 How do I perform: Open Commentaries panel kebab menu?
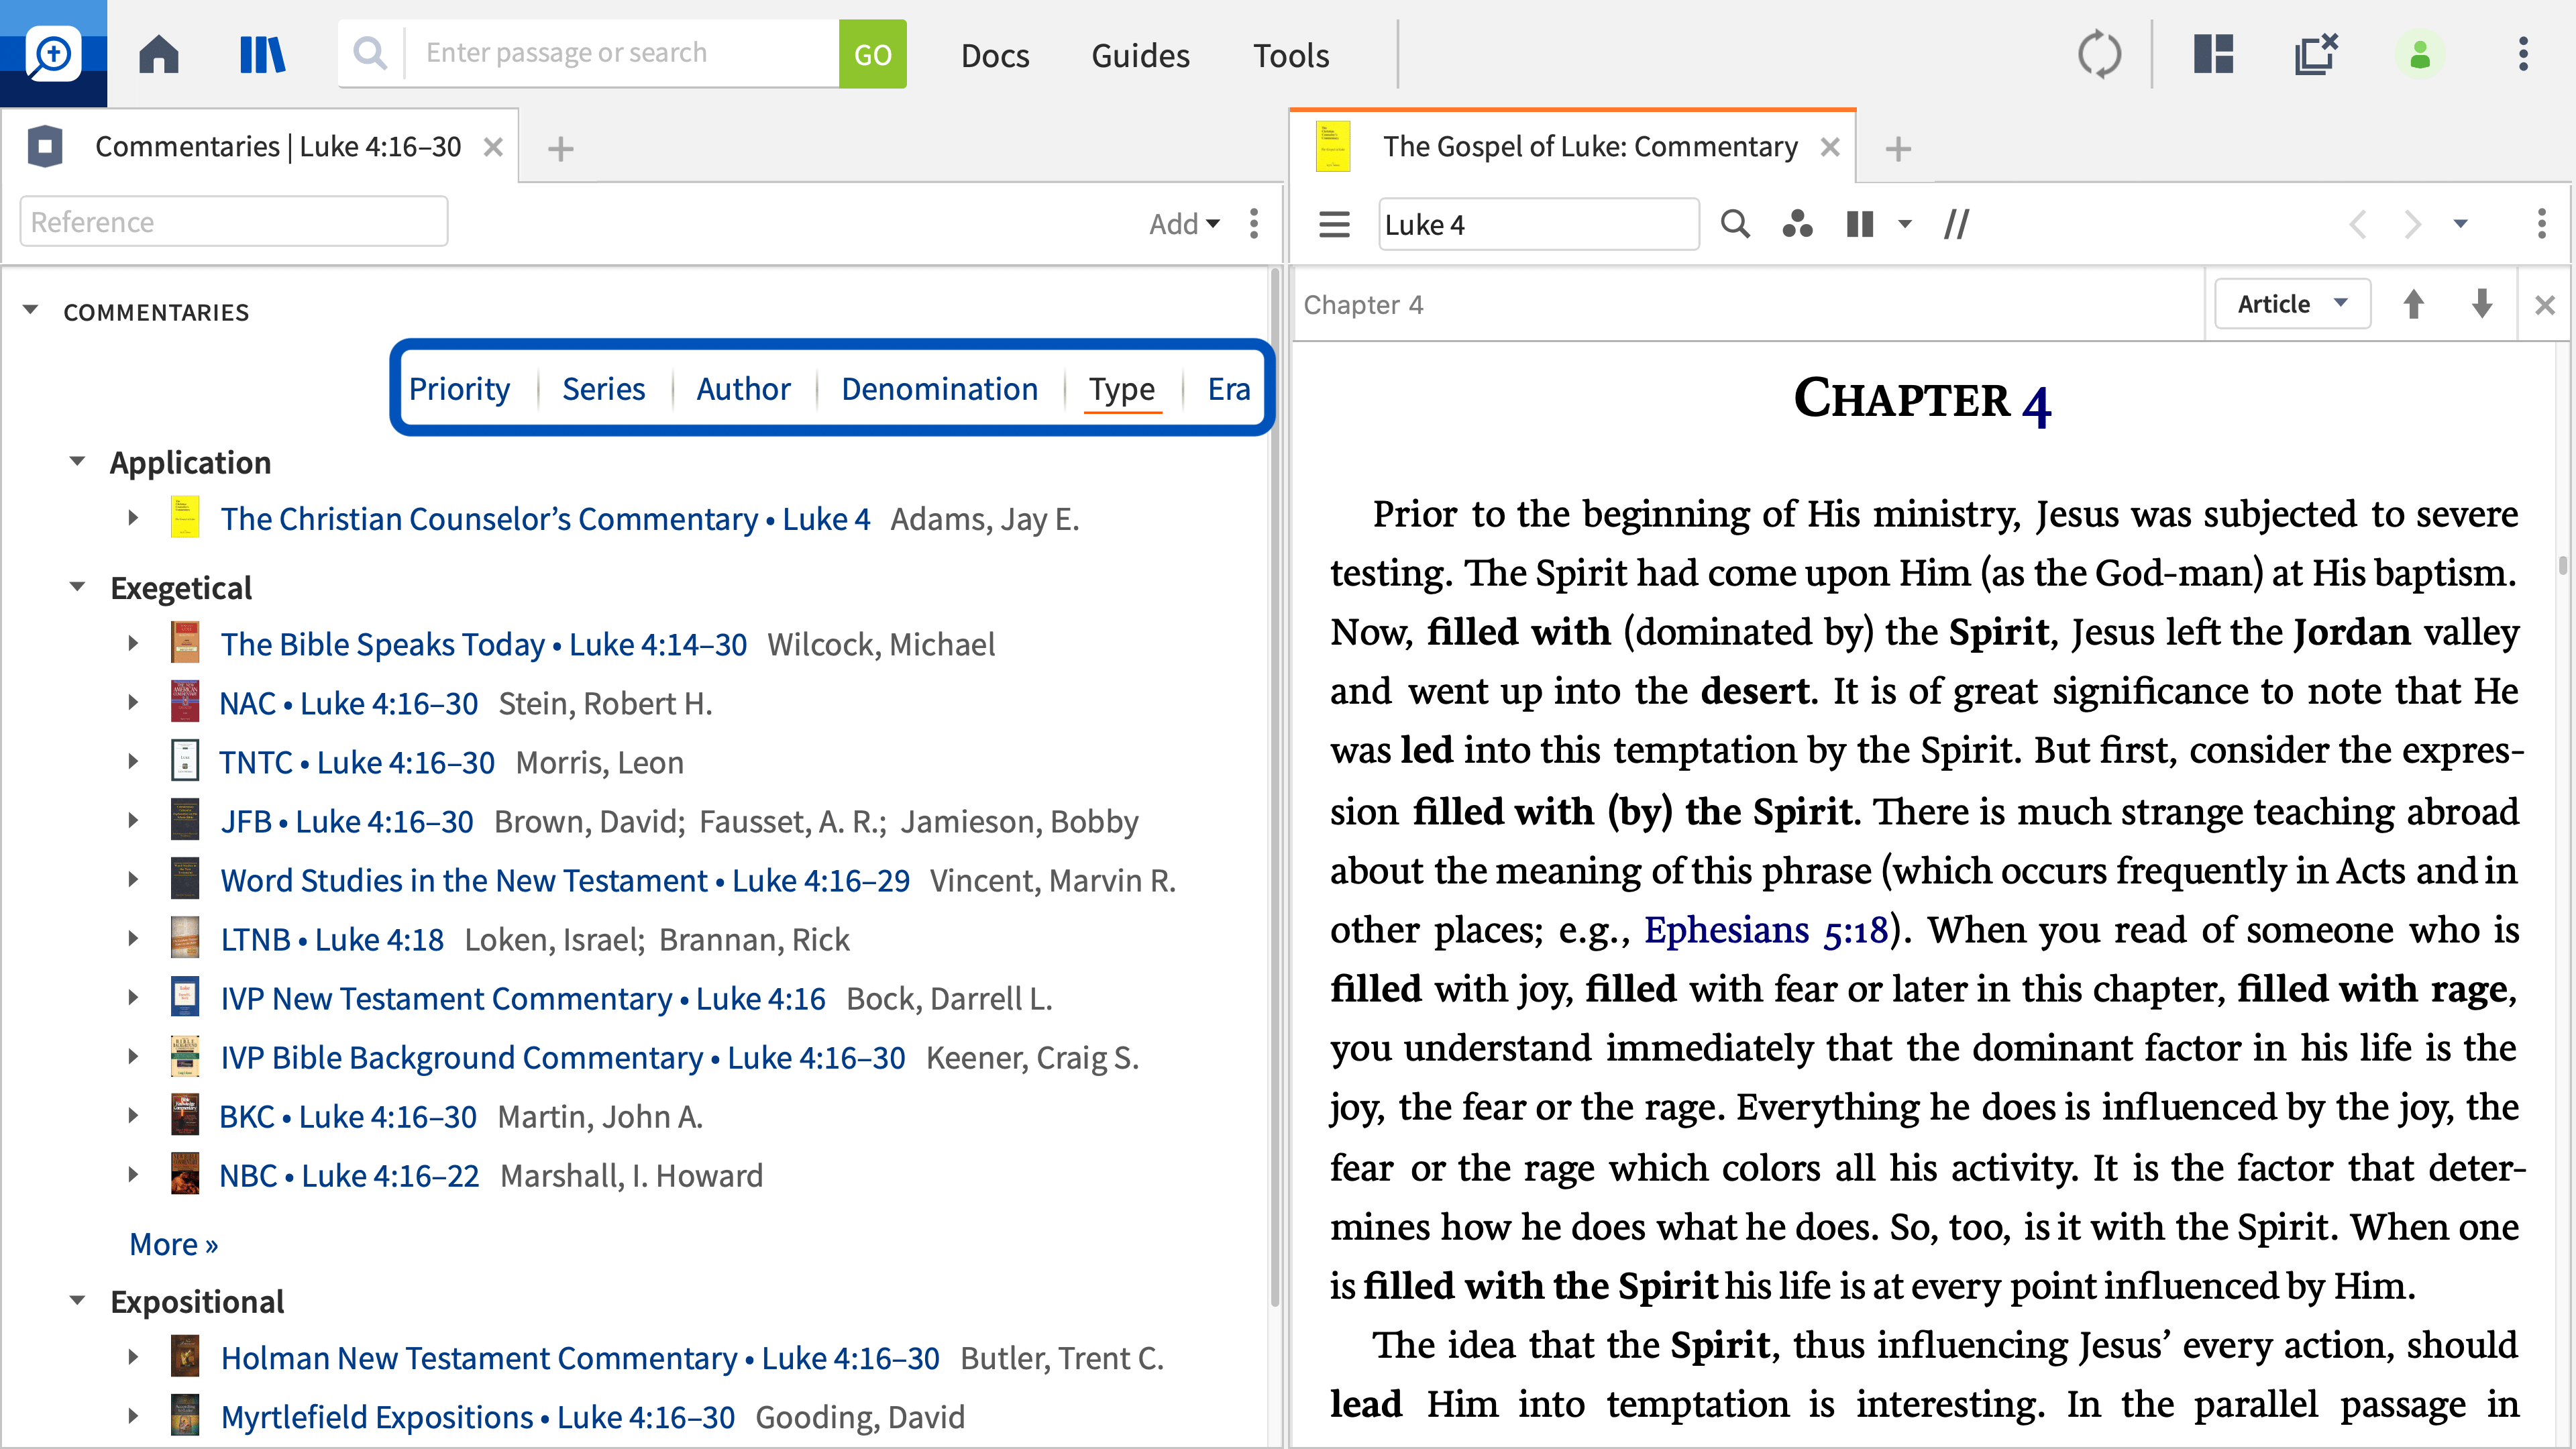click(1253, 223)
